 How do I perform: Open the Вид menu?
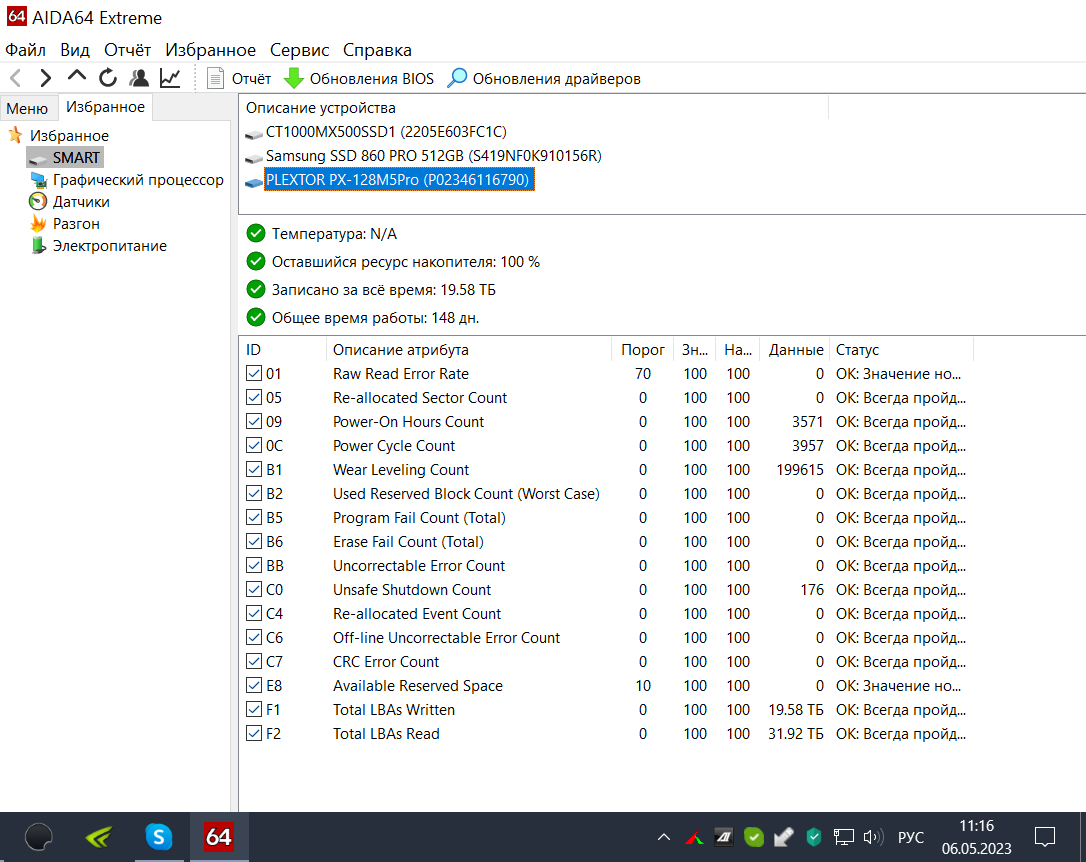click(x=75, y=50)
